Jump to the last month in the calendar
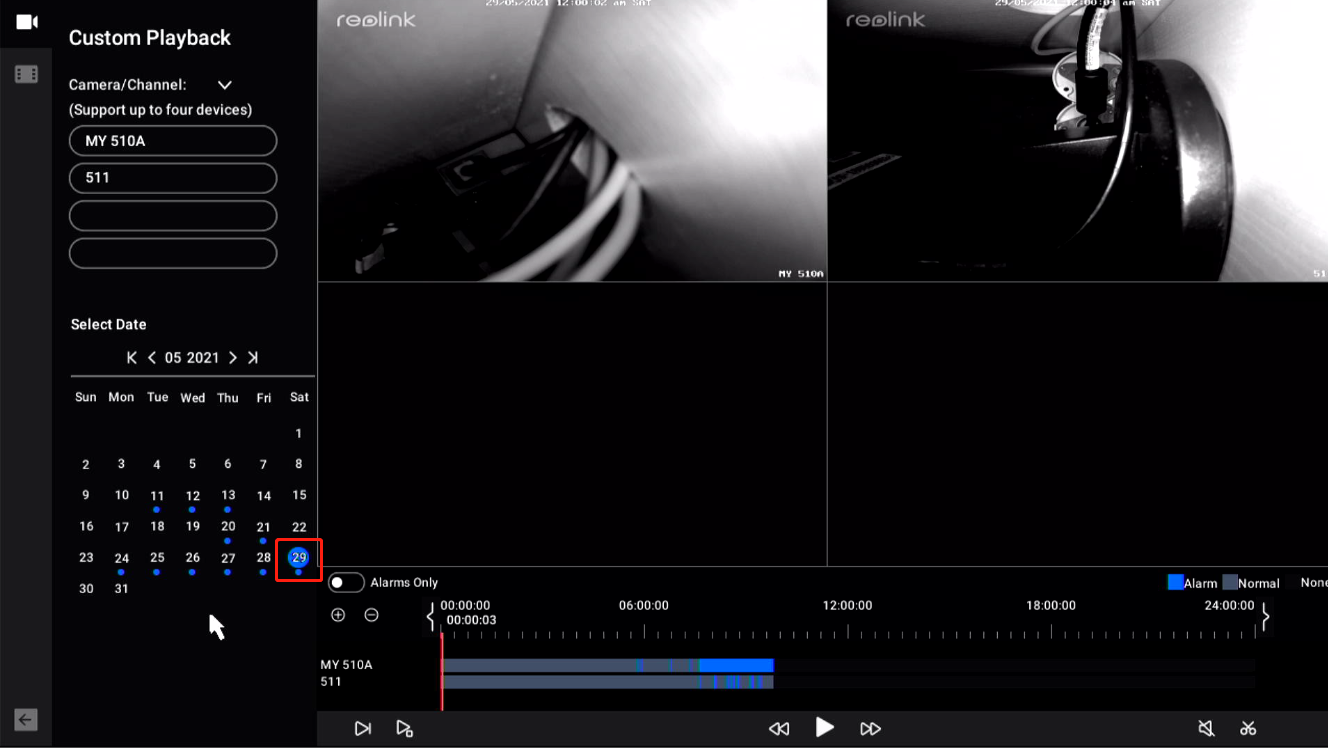The height and width of the screenshot is (748, 1328). click(x=253, y=357)
